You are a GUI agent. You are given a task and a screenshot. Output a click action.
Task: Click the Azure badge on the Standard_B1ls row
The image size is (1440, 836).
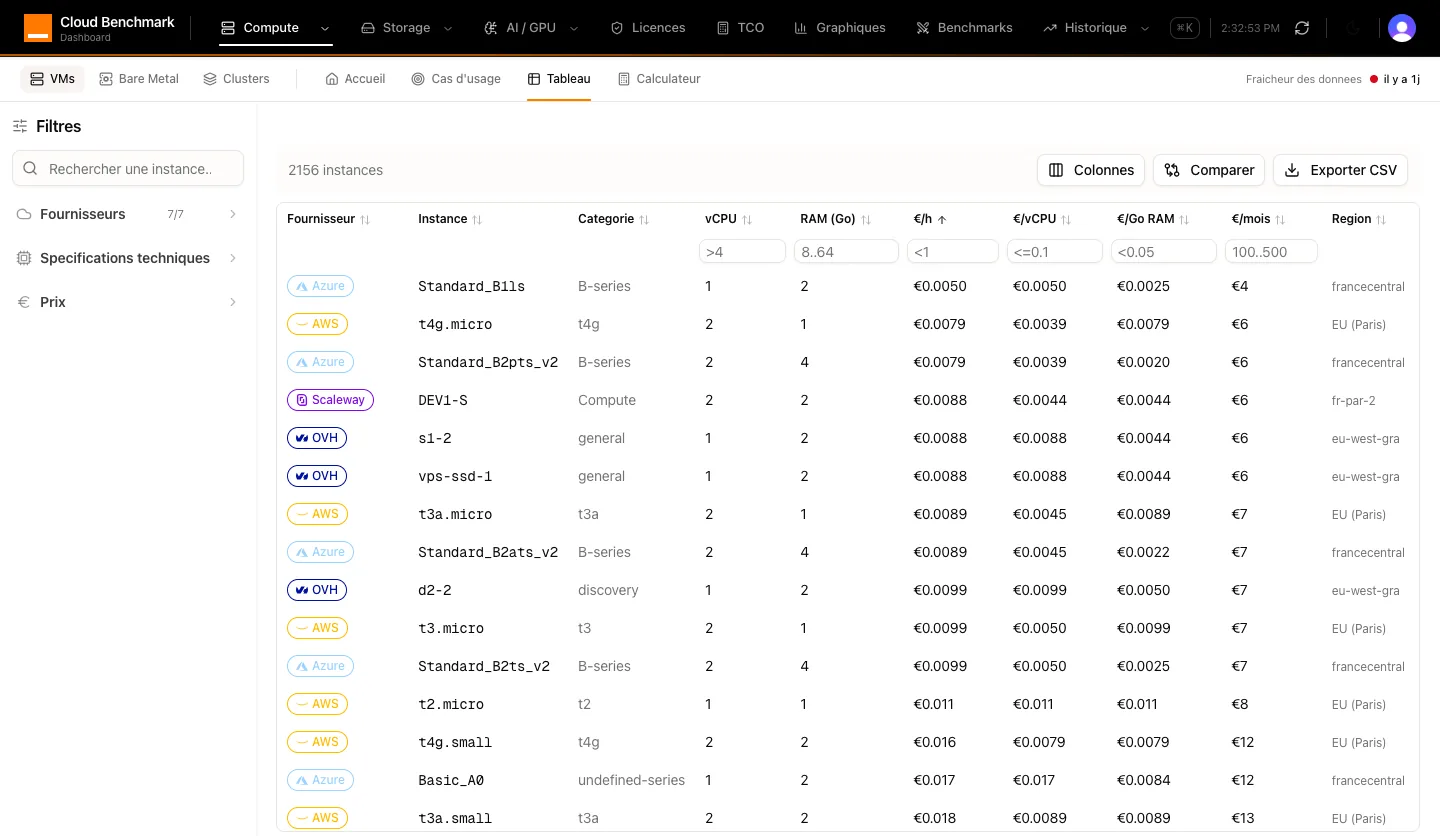(320, 286)
